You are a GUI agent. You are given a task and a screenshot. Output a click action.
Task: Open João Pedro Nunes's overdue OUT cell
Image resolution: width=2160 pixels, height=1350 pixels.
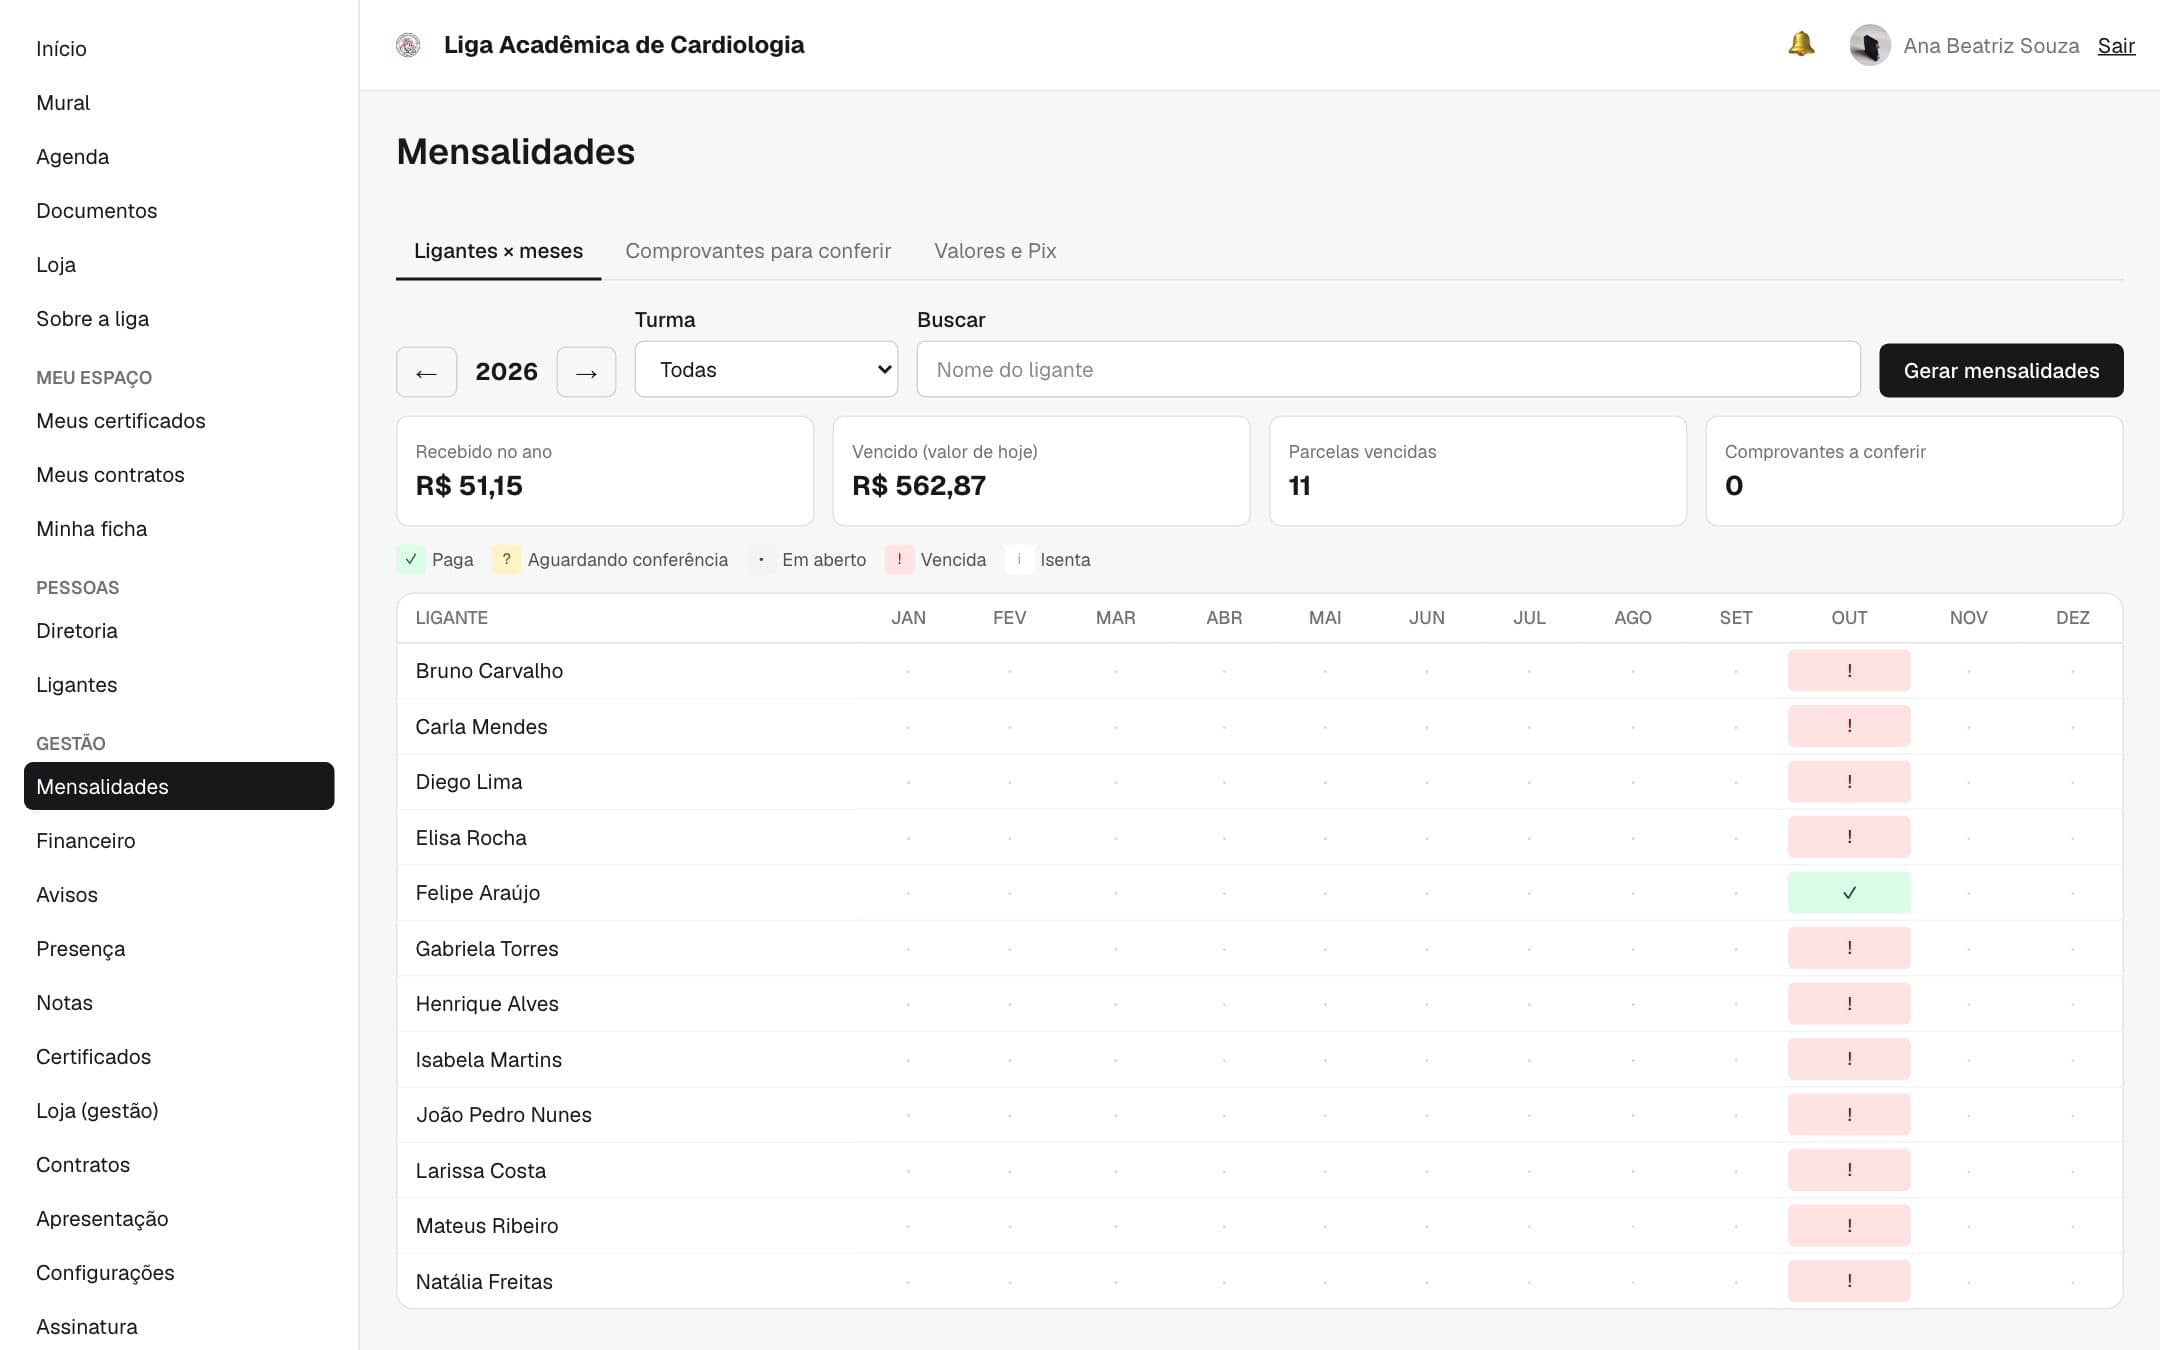(1849, 1115)
